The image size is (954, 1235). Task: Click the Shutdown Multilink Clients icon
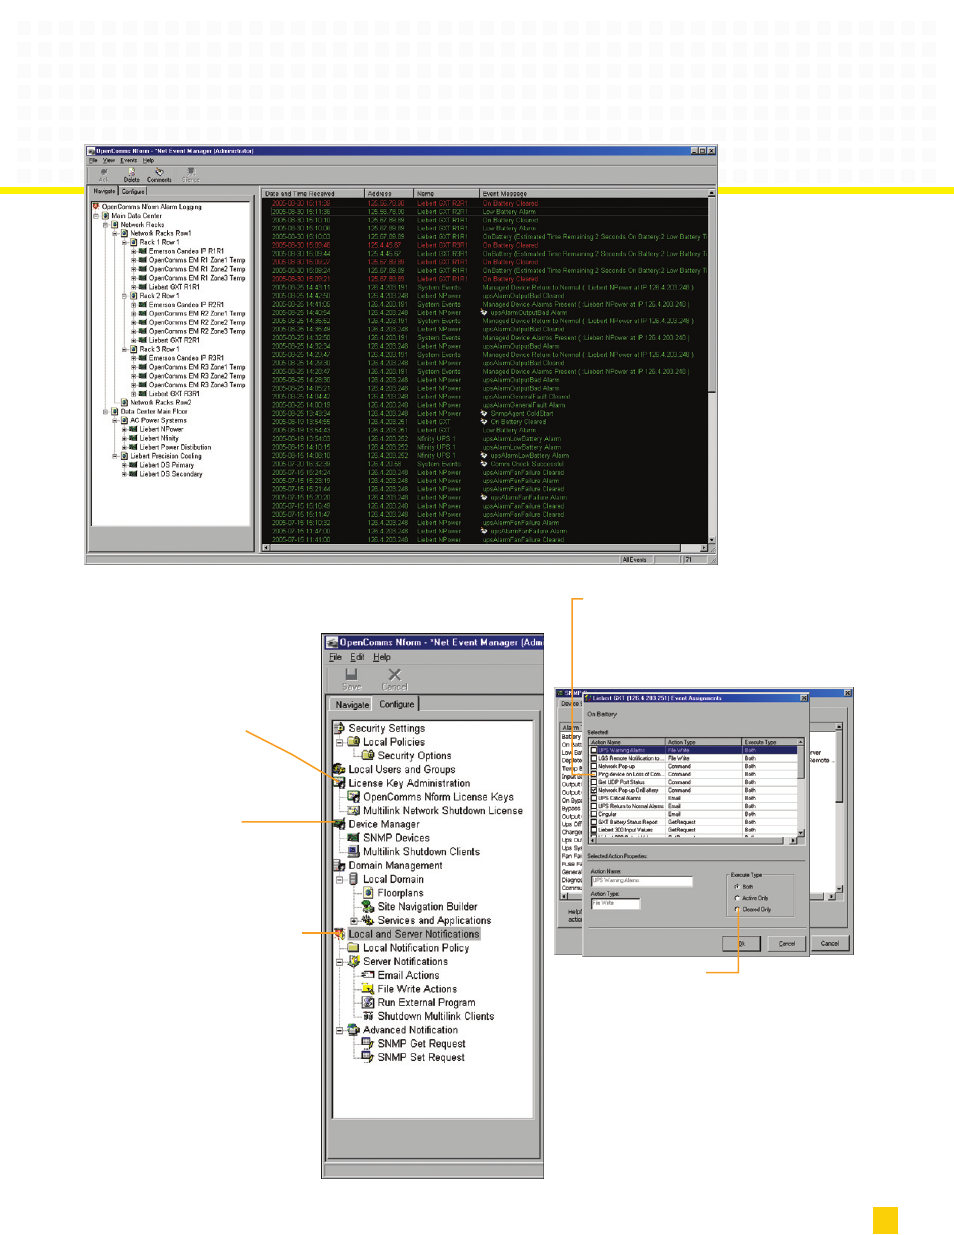(368, 1016)
